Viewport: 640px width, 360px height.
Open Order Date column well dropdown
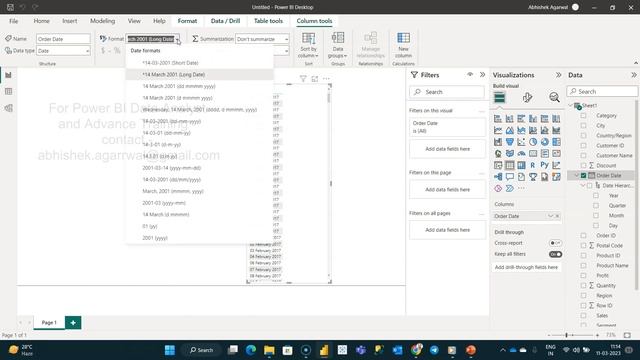point(550,216)
